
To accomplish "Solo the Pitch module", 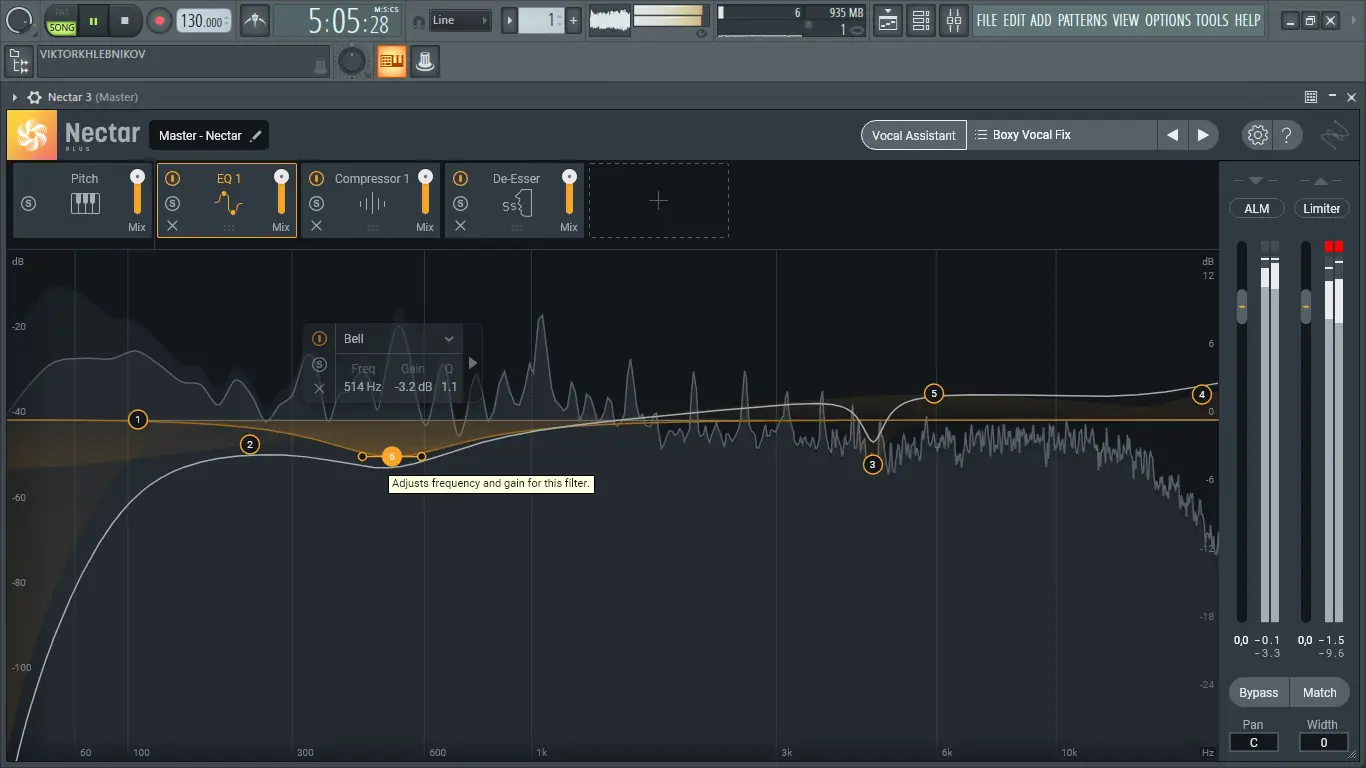I will [28, 203].
